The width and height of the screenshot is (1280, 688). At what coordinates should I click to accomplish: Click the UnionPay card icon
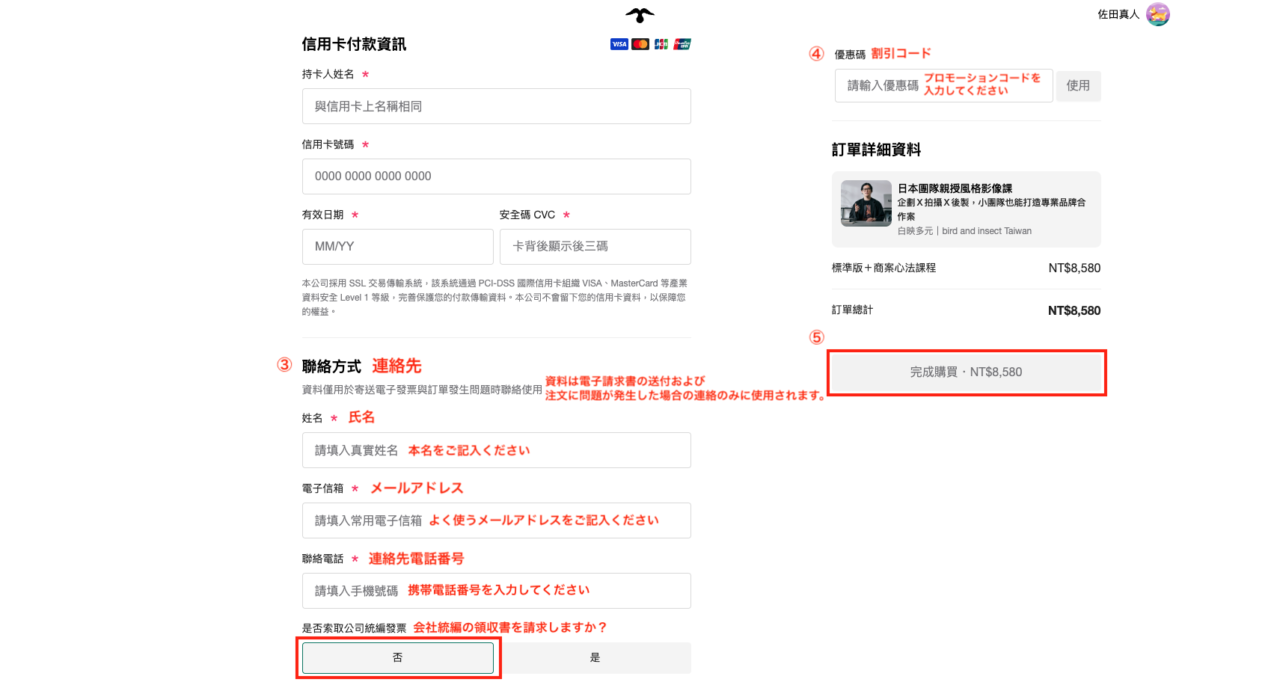[x=682, y=44]
